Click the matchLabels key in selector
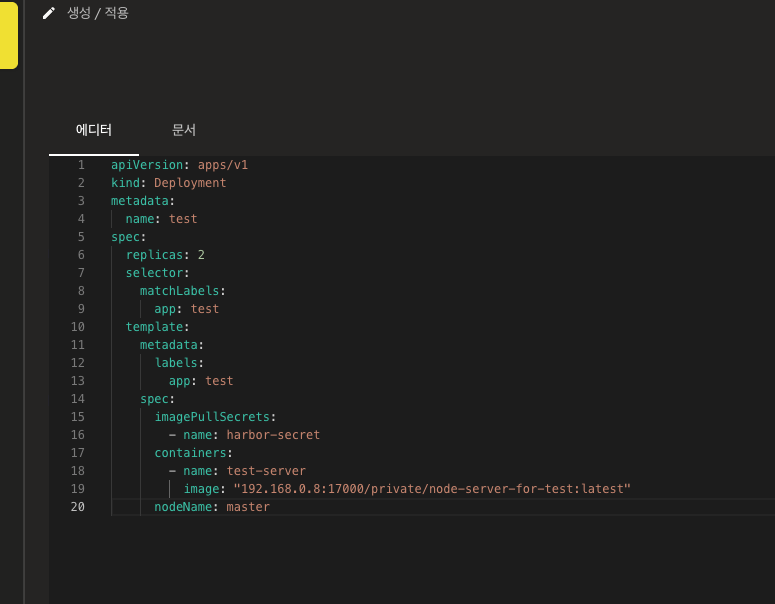 coord(180,291)
